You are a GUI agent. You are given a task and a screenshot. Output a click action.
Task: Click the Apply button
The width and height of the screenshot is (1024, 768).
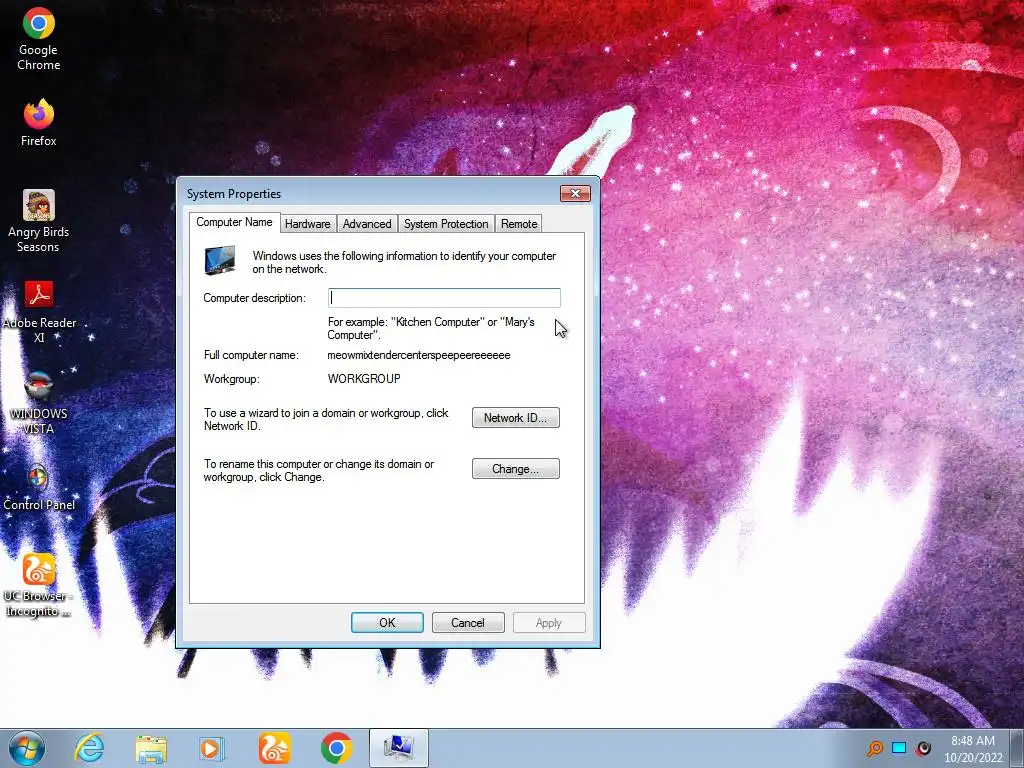pyautogui.click(x=549, y=623)
